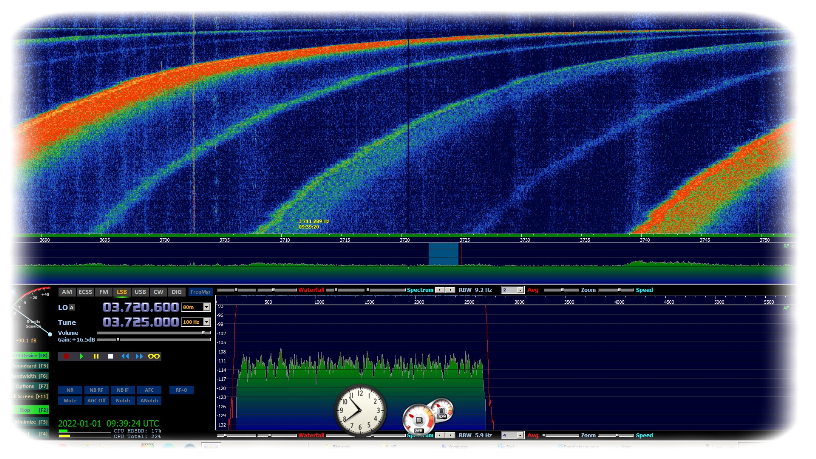Toggle the NR noise reduction button
The height and width of the screenshot is (459, 816).
pyautogui.click(x=70, y=390)
